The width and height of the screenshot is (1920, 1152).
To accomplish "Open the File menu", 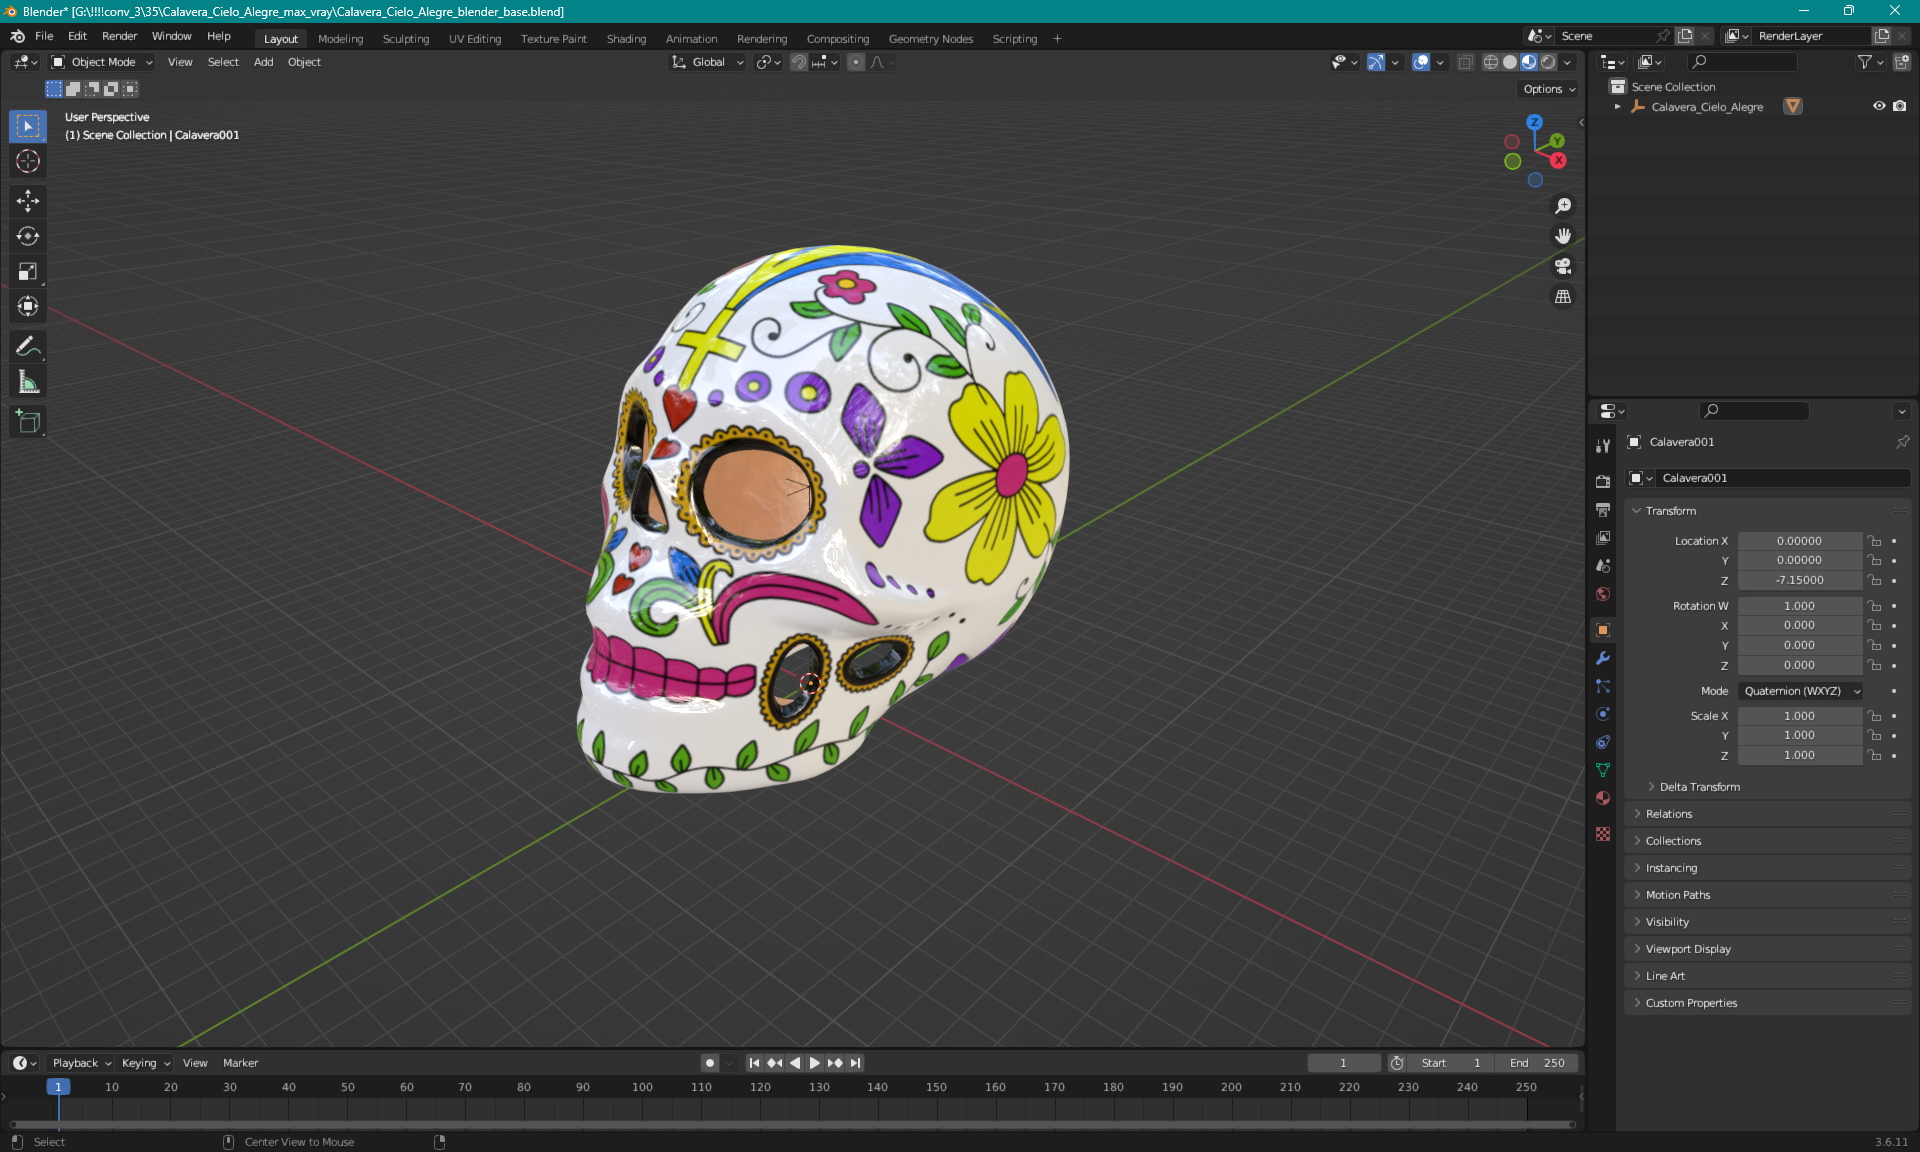I will 44,36.
